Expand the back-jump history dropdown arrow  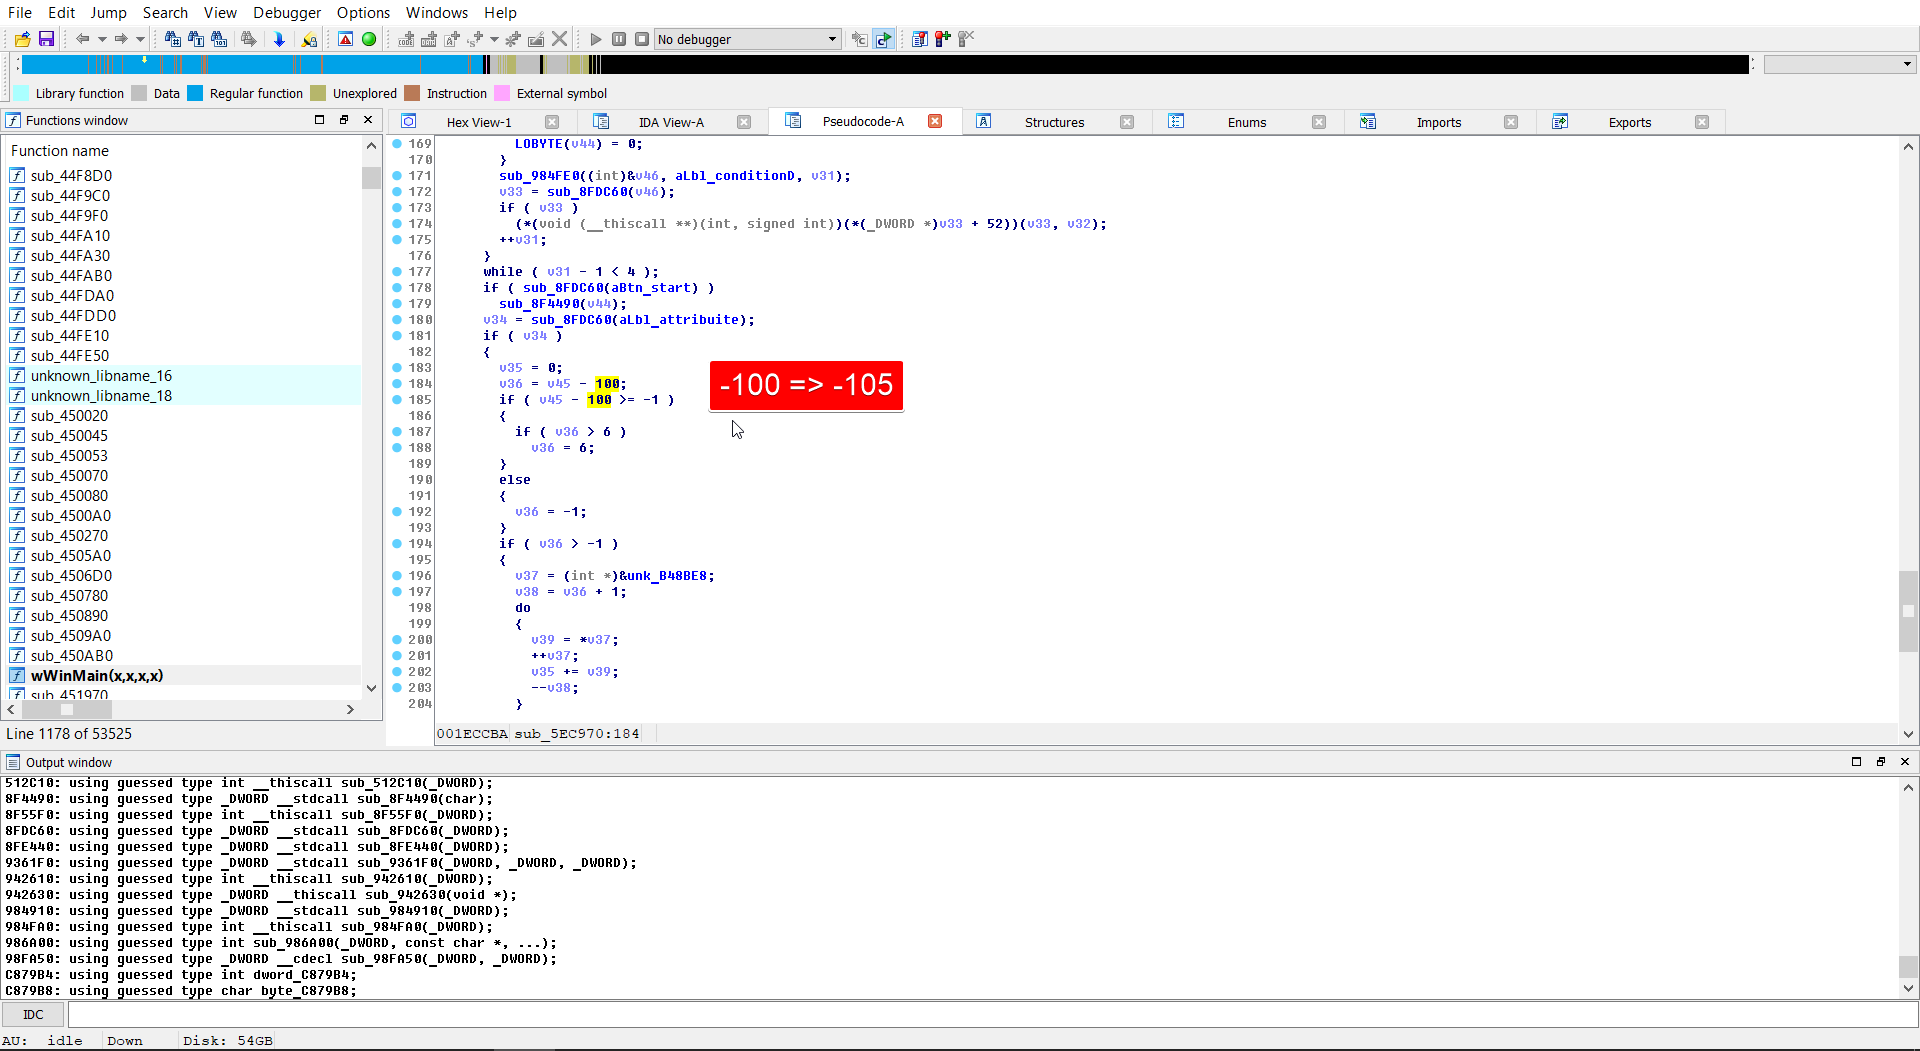(102, 39)
